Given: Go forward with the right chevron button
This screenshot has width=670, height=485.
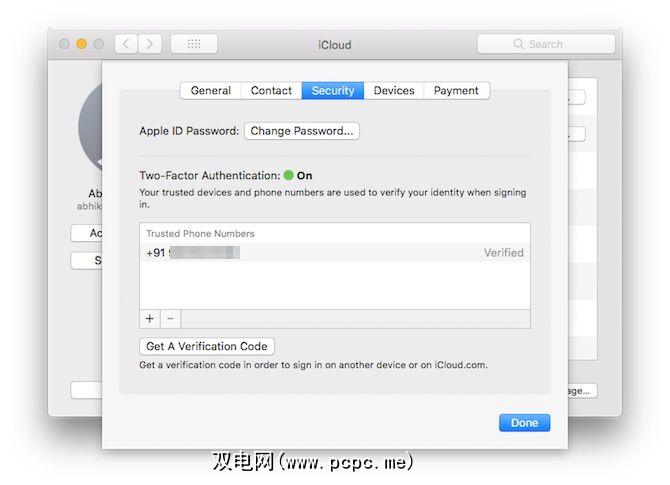Looking at the screenshot, I should click(x=150, y=44).
